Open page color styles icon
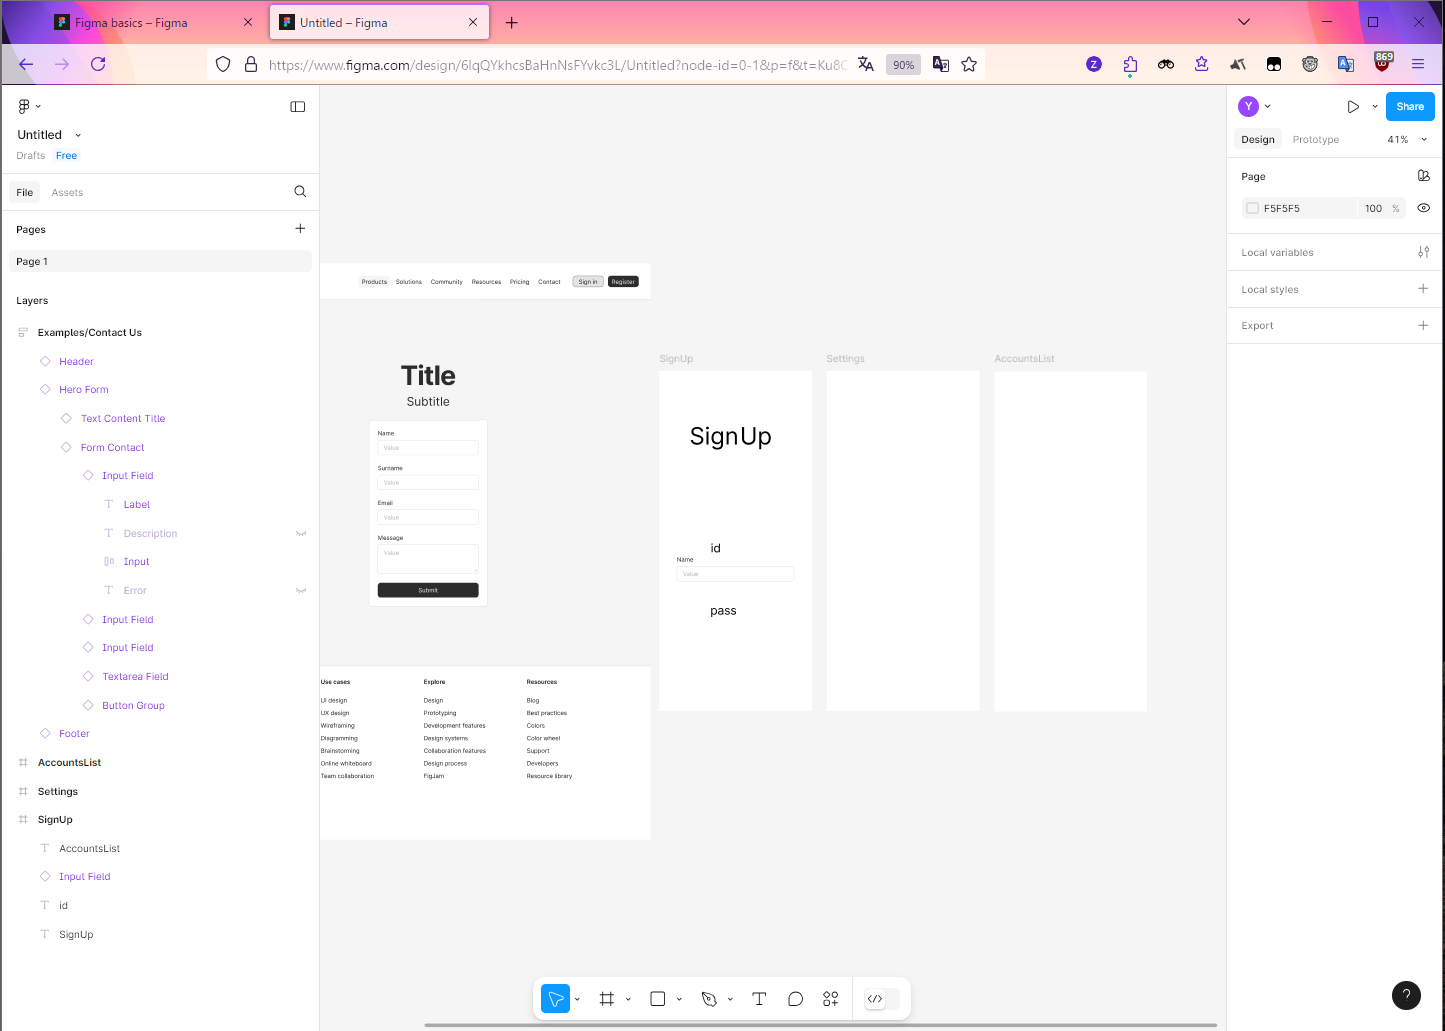1445x1031 pixels. pos(1423,176)
